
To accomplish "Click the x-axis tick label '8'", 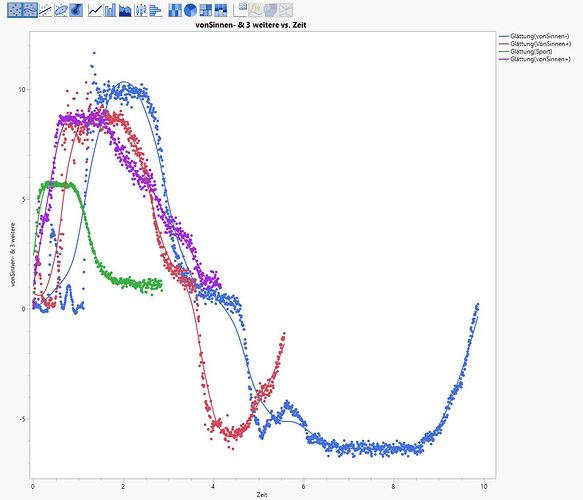I will (x=393, y=486).
